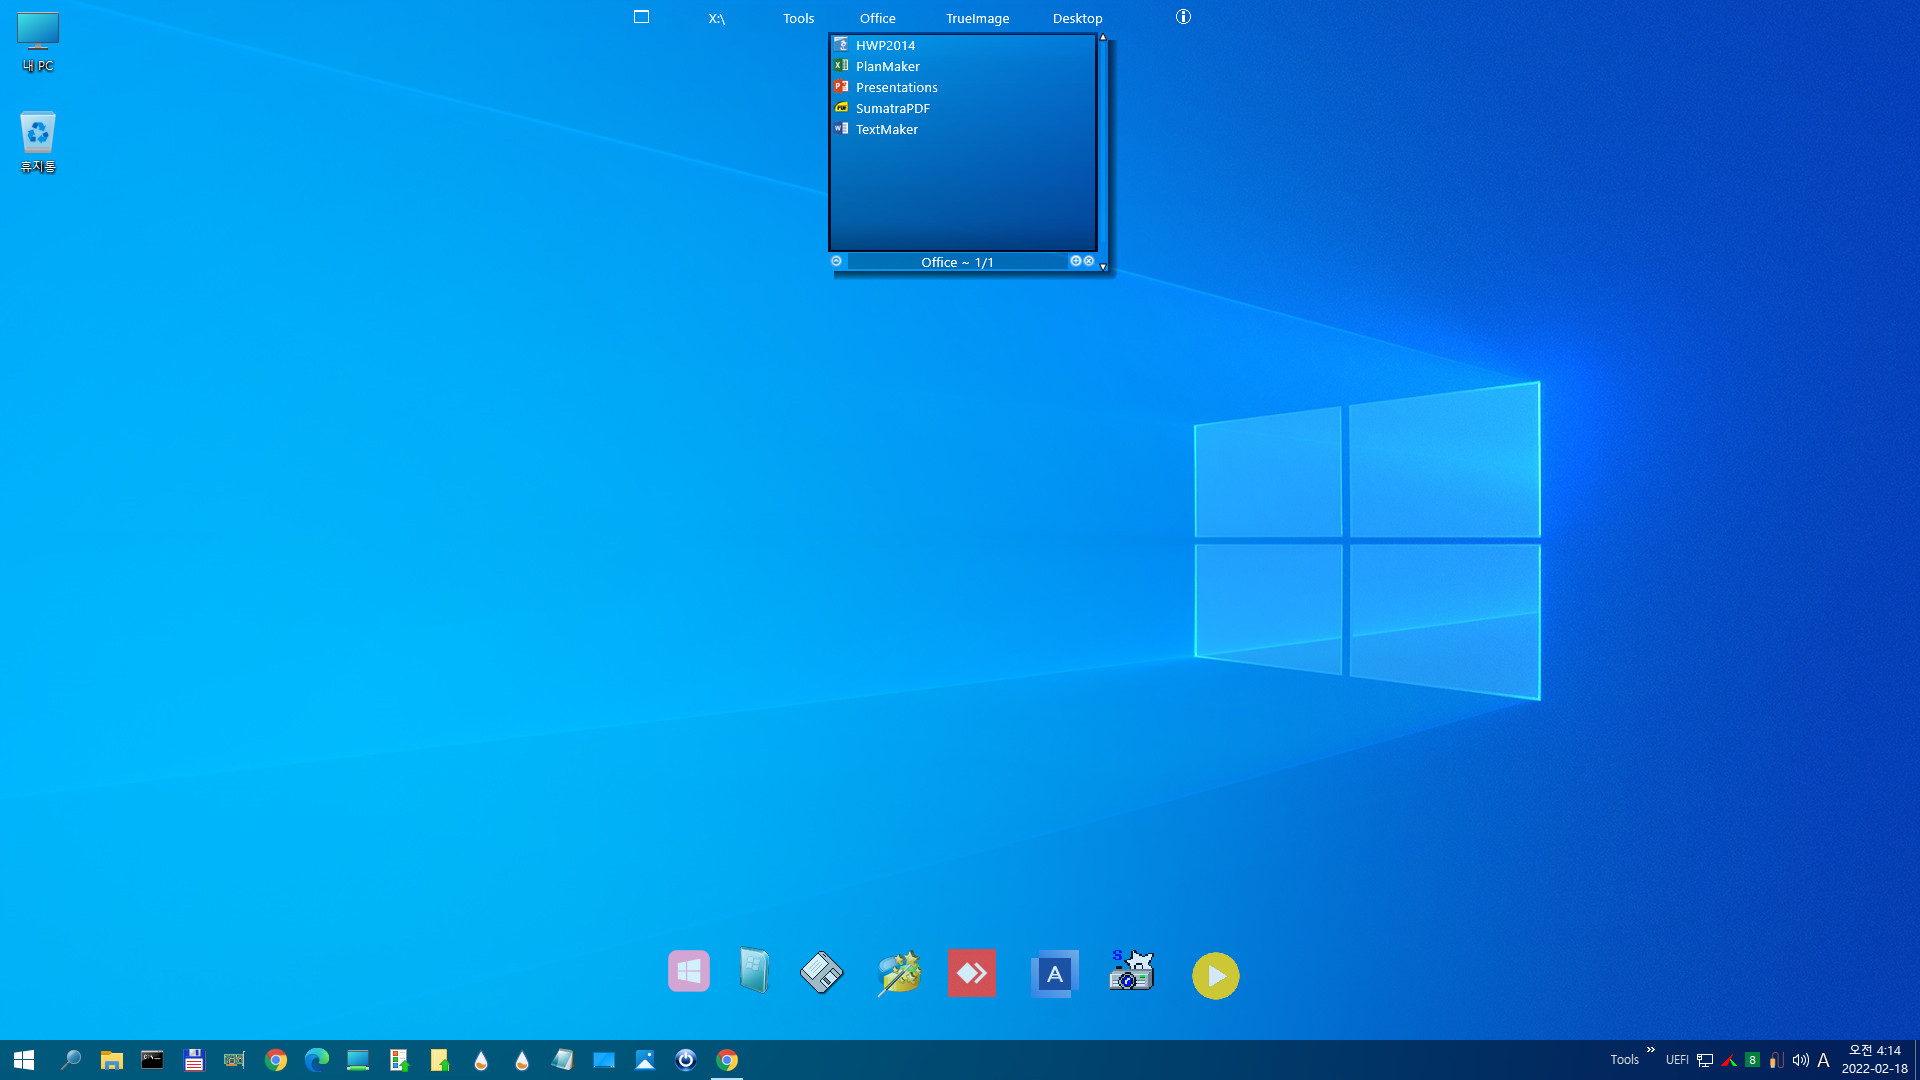
Task: Open the Office menu in top bar
Action: click(x=877, y=18)
